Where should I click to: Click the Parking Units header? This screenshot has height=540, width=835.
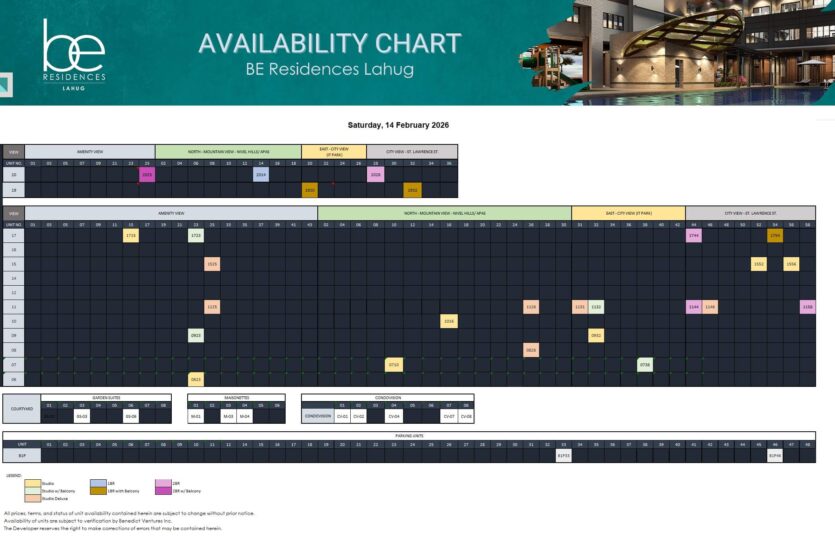(409, 436)
